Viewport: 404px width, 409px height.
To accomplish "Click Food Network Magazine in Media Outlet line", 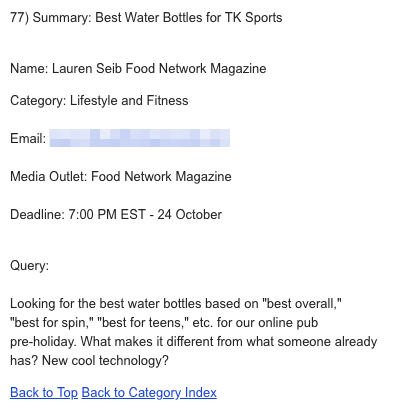I will click(x=161, y=176).
